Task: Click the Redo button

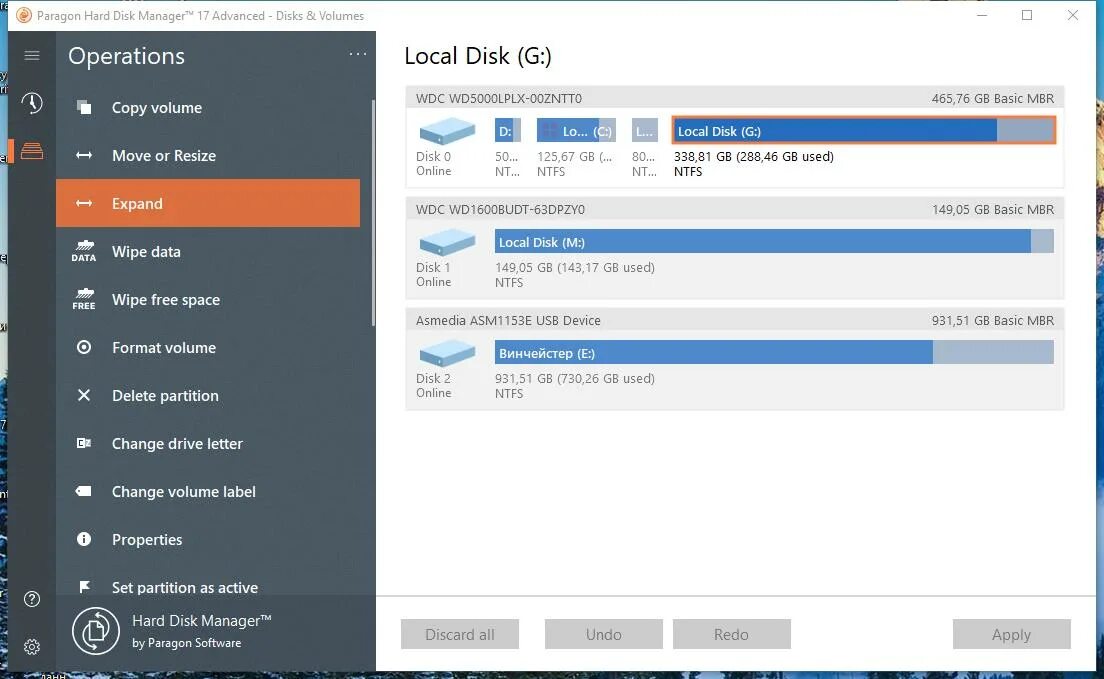Action: [732, 634]
